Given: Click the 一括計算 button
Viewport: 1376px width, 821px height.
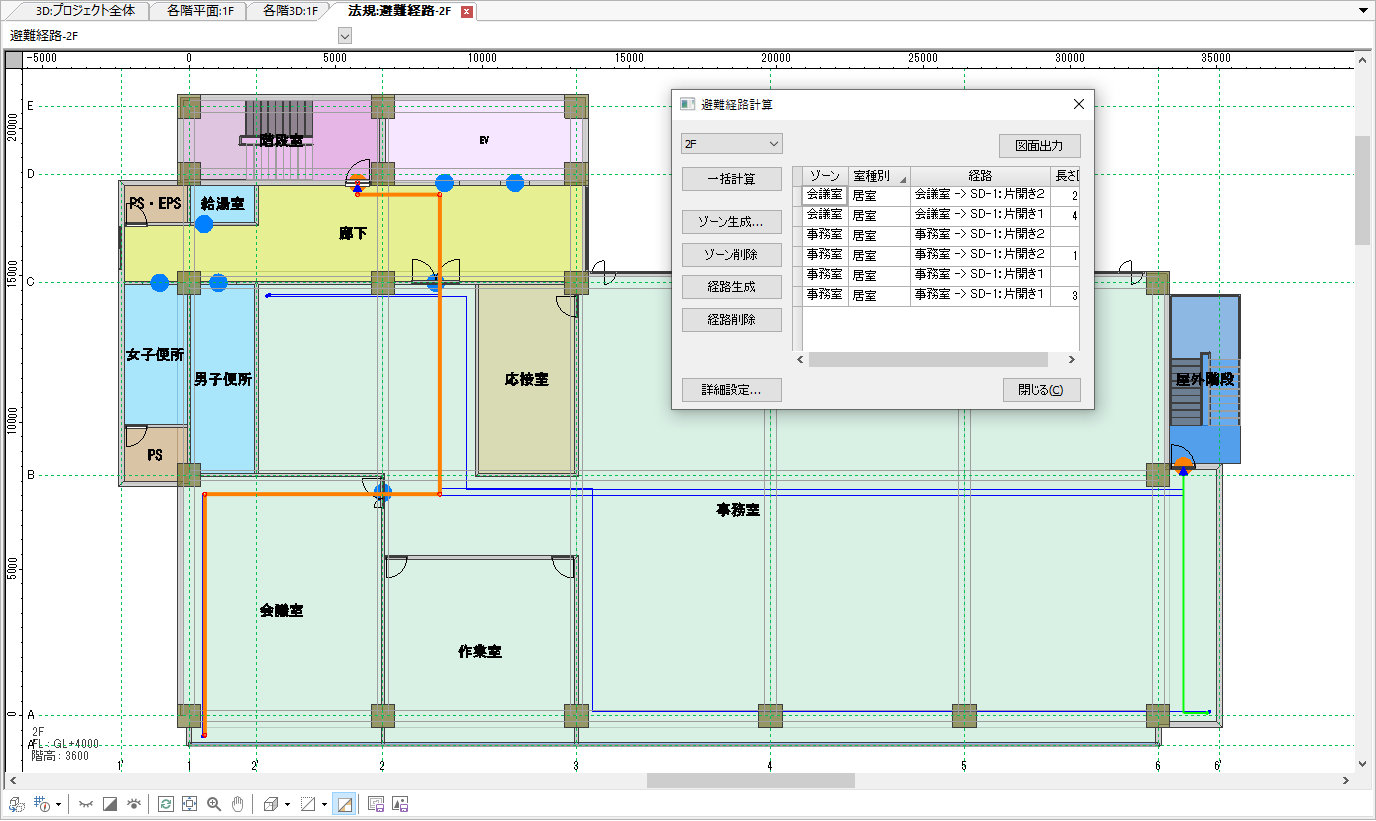Looking at the screenshot, I should click(x=731, y=179).
